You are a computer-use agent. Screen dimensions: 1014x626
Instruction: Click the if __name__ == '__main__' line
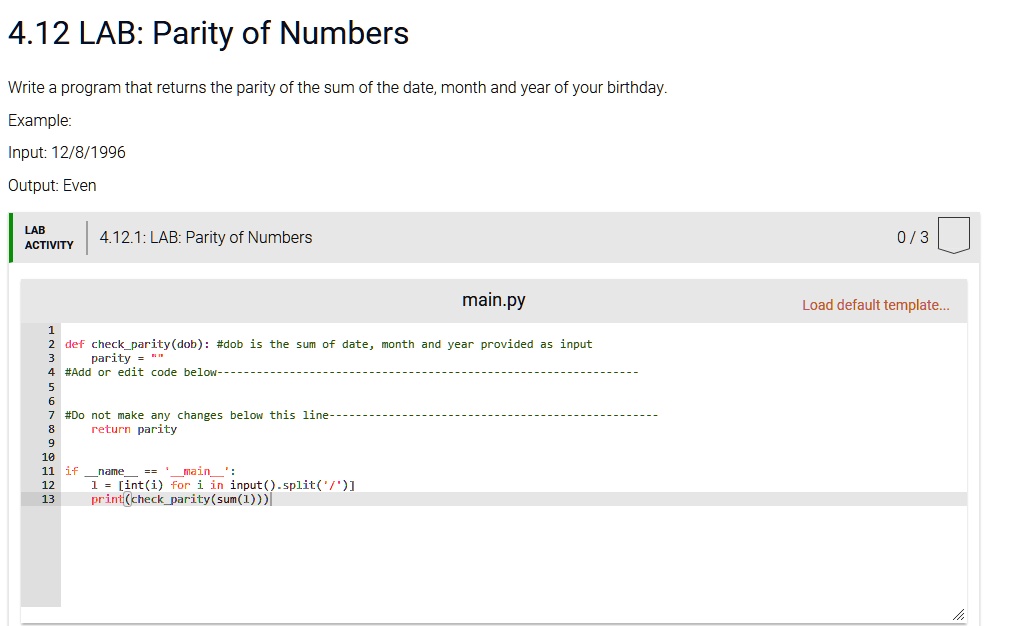tap(150, 471)
